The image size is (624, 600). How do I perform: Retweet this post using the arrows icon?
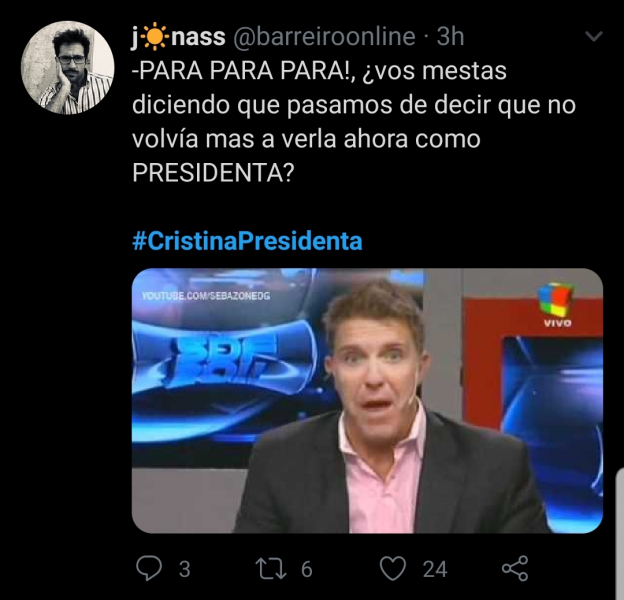click(271, 569)
